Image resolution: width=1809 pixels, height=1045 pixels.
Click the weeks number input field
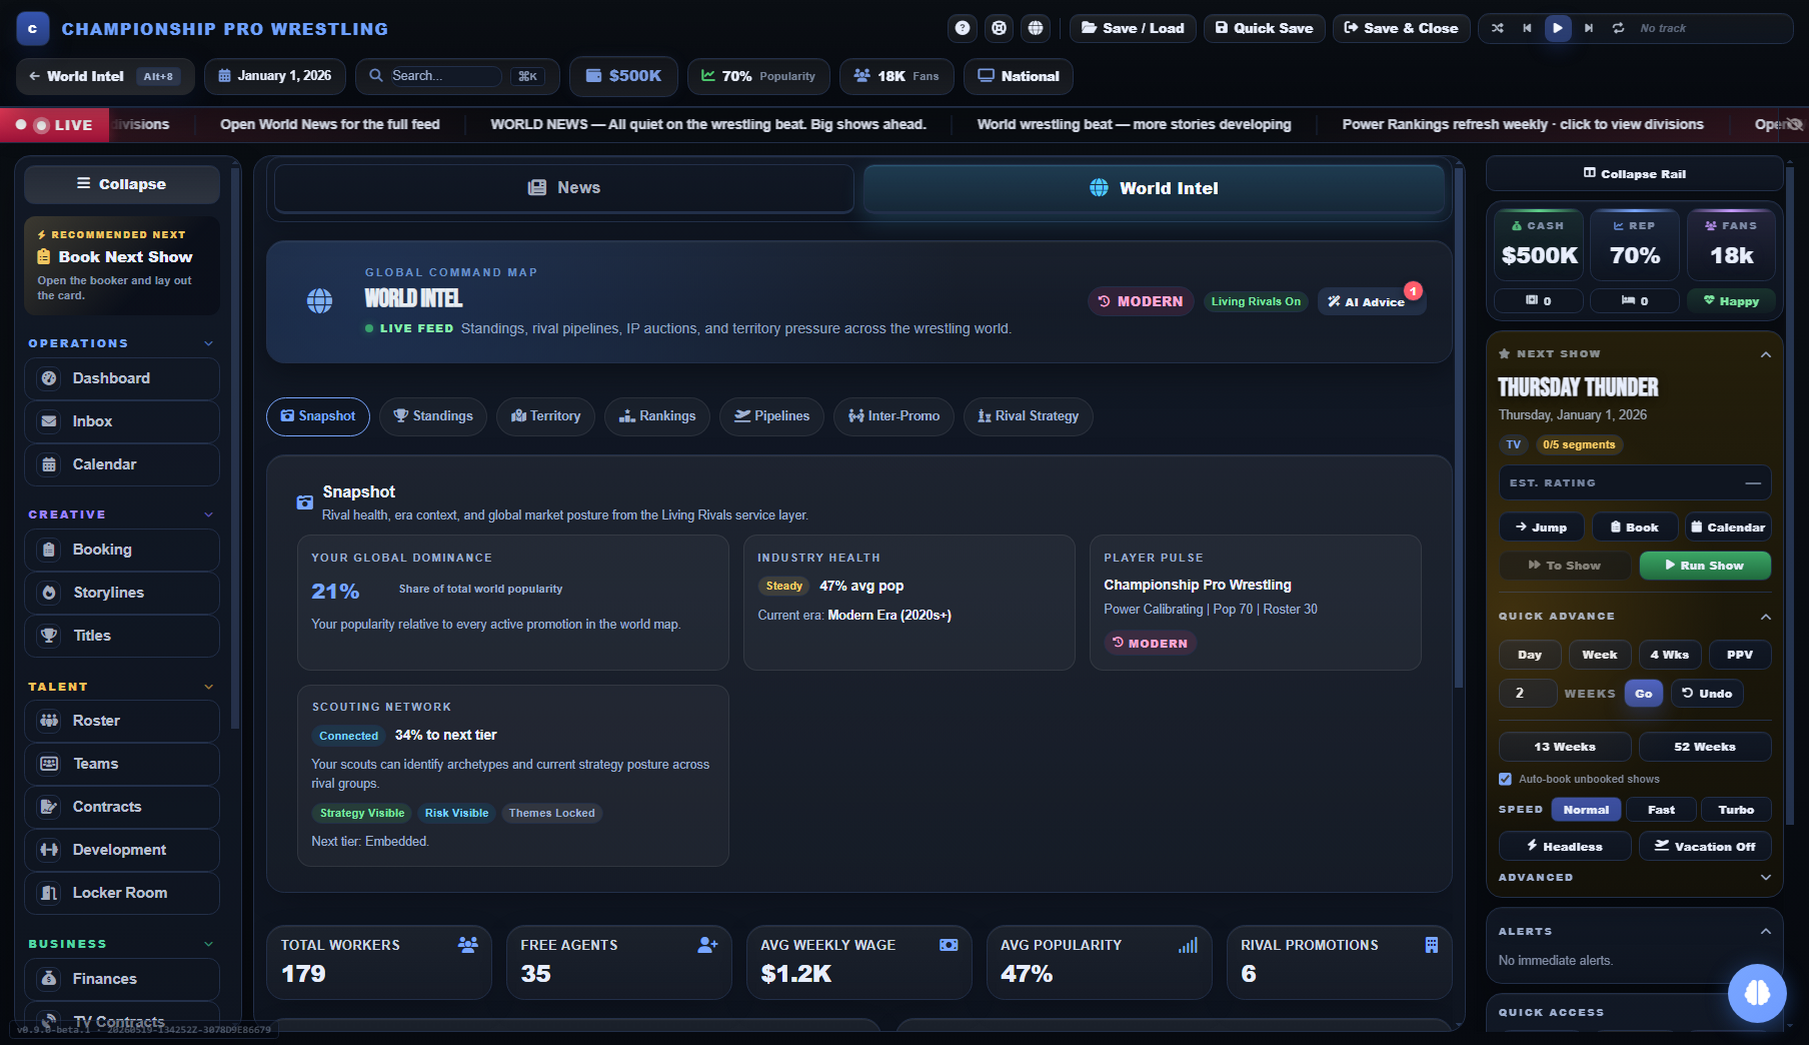tap(1527, 693)
